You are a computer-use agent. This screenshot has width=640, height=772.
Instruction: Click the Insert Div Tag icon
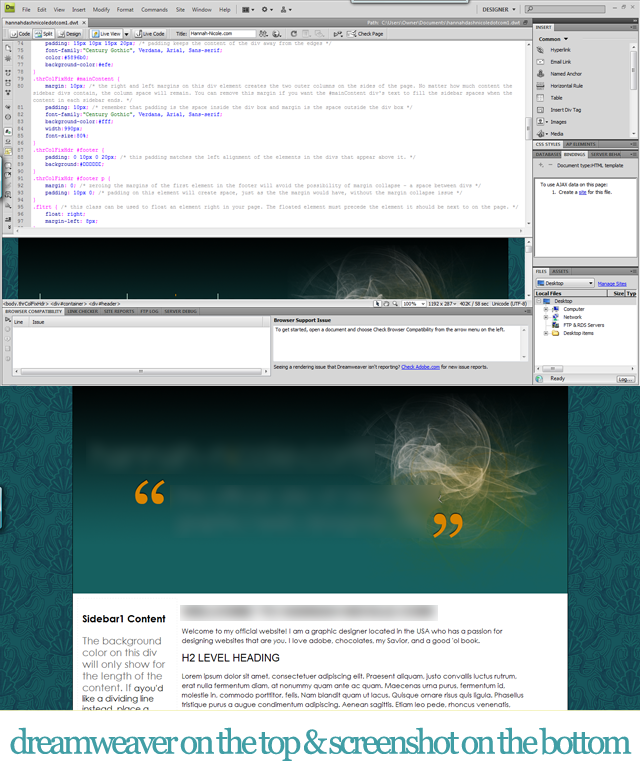click(x=541, y=110)
